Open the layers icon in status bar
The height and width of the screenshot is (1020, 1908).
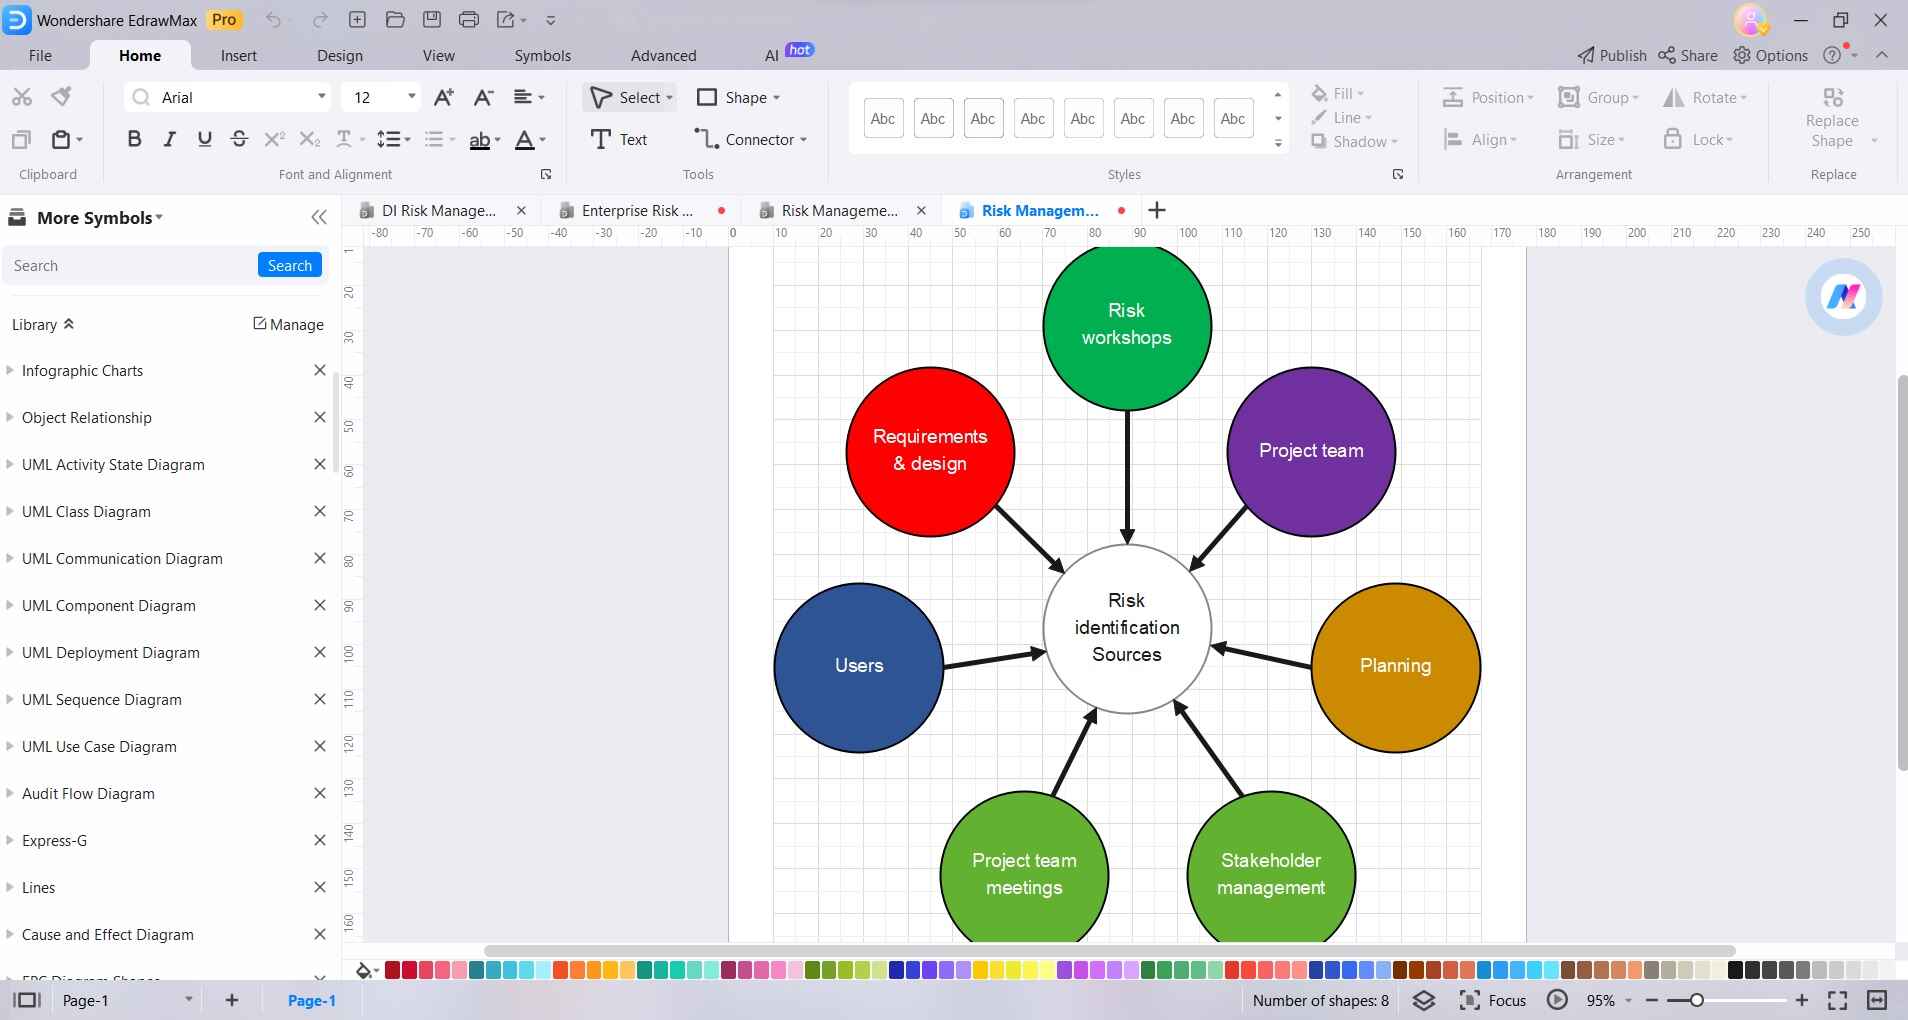click(x=1424, y=1000)
